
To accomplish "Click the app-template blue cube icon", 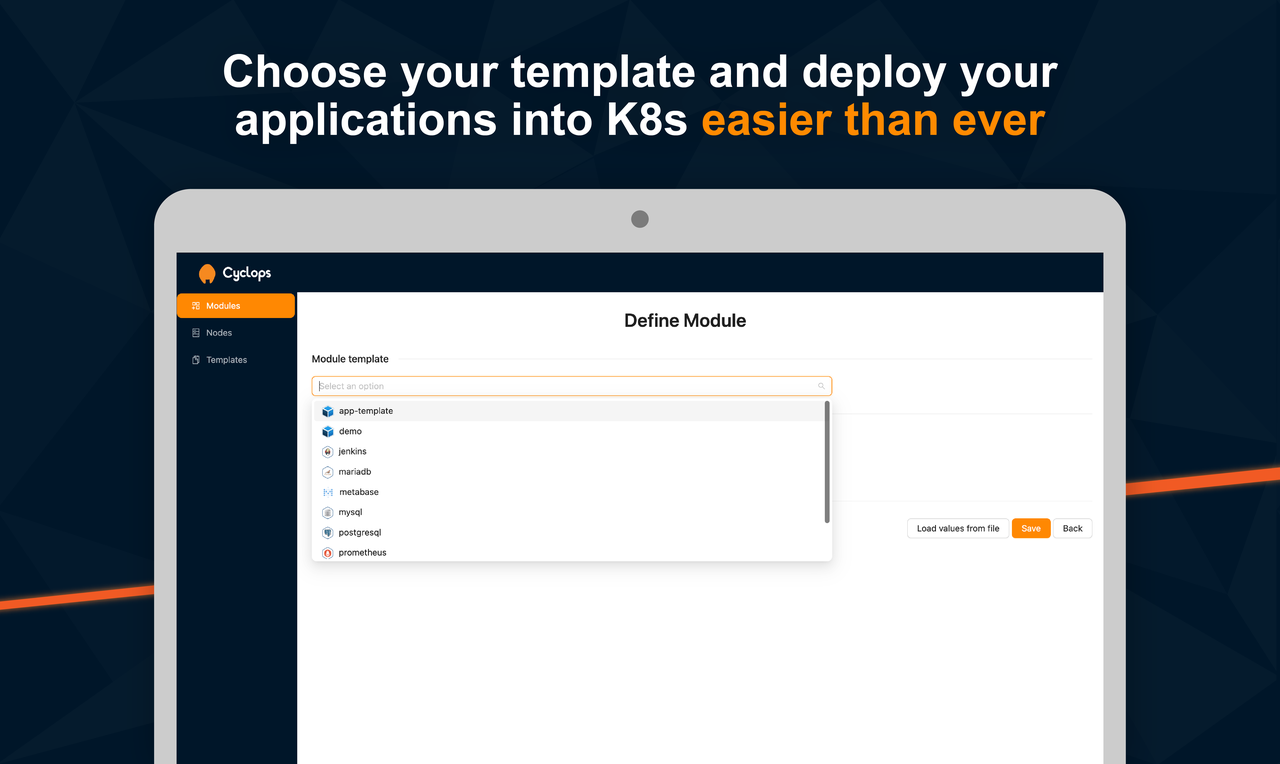I will pos(328,411).
